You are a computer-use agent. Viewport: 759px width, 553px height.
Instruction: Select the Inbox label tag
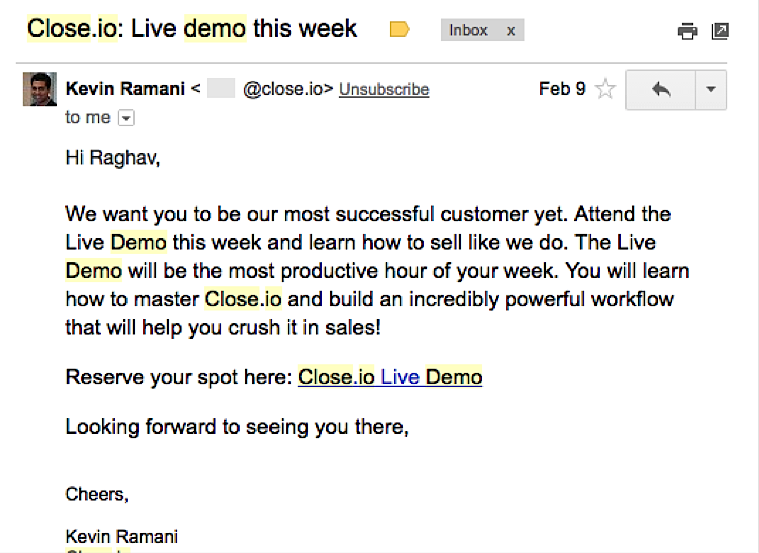click(469, 30)
